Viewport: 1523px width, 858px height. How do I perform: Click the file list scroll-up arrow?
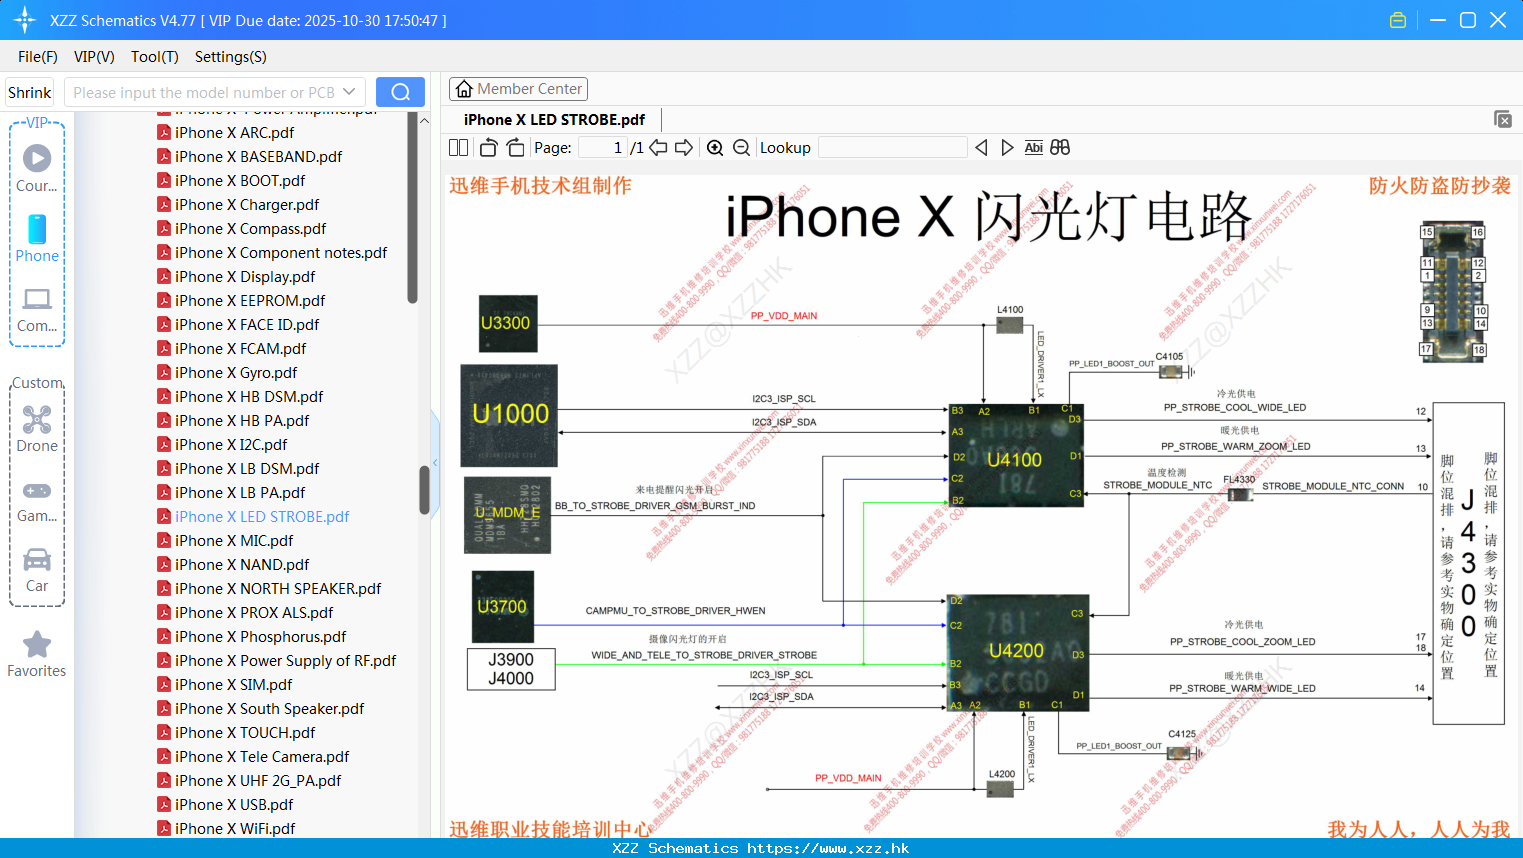point(424,120)
